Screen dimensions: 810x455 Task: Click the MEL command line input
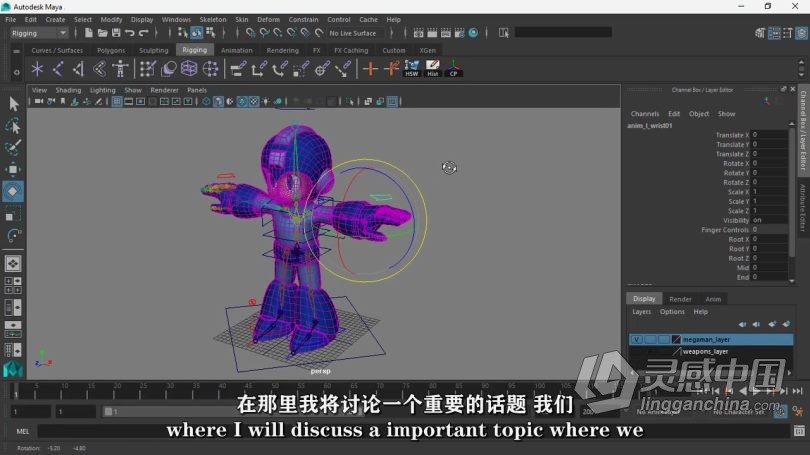[x=413, y=431]
